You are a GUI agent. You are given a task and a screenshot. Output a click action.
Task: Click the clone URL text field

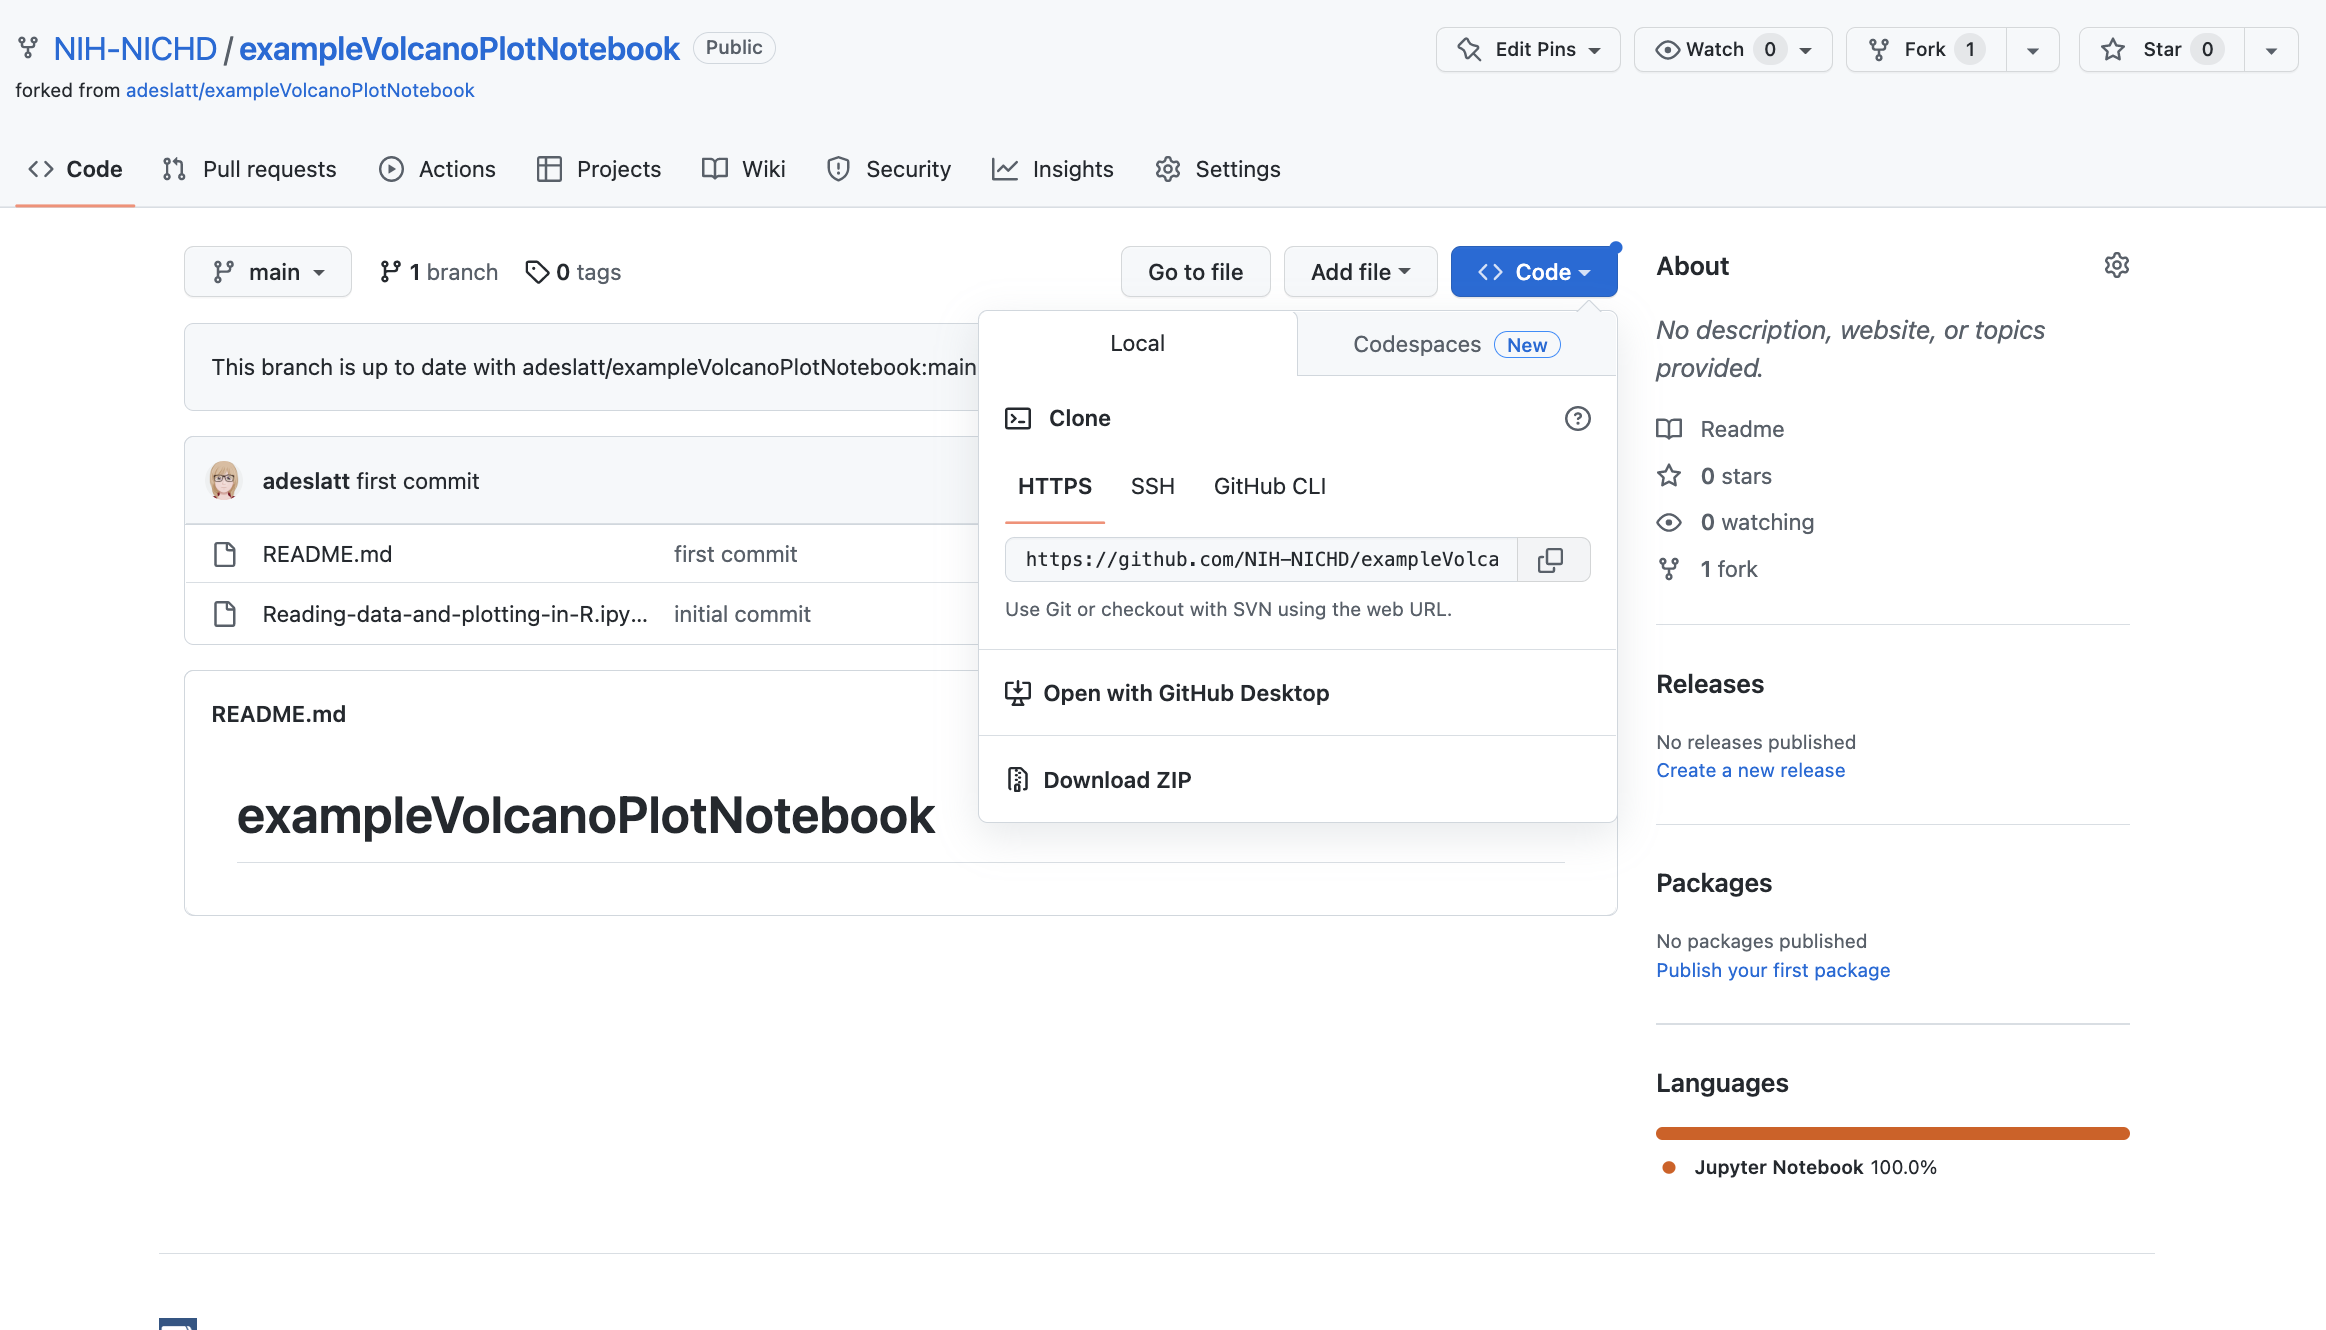(x=1262, y=560)
